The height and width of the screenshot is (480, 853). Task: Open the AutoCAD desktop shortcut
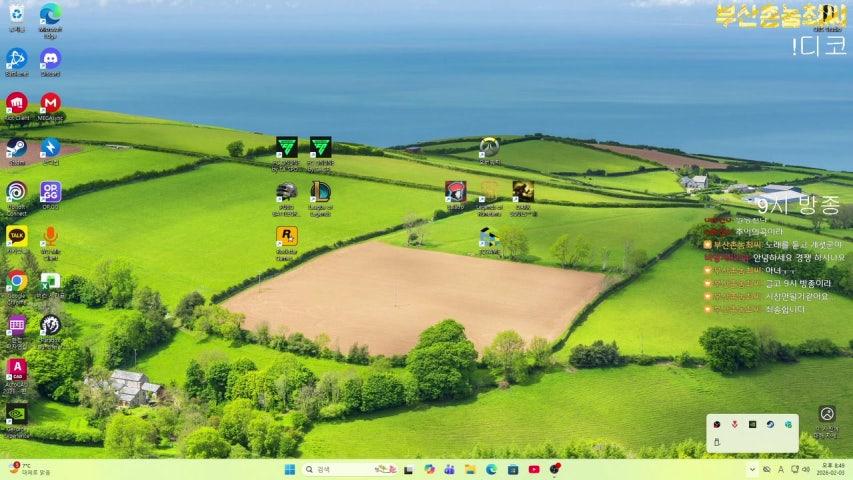click(16, 369)
